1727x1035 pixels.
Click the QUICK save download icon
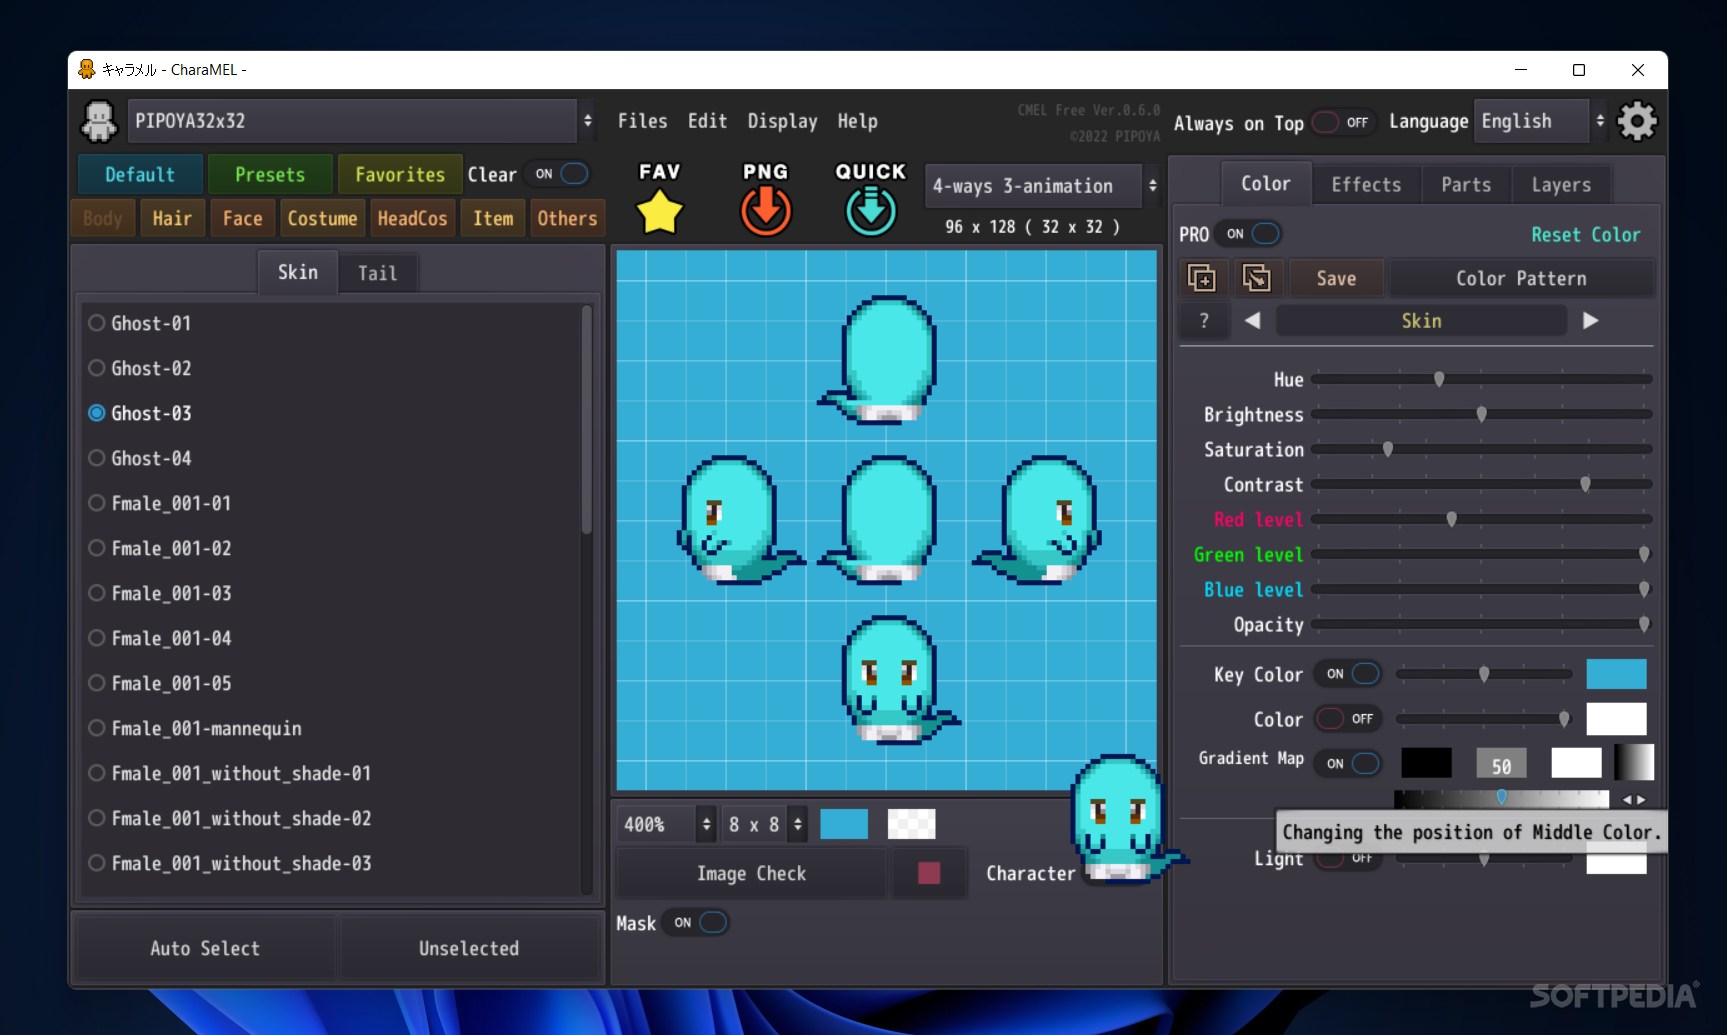click(871, 212)
